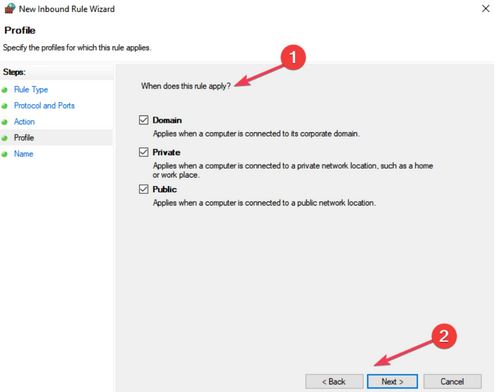The height and width of the screenshot is (392, 495).
Task: Open the Name step
Action: (23, 154)
